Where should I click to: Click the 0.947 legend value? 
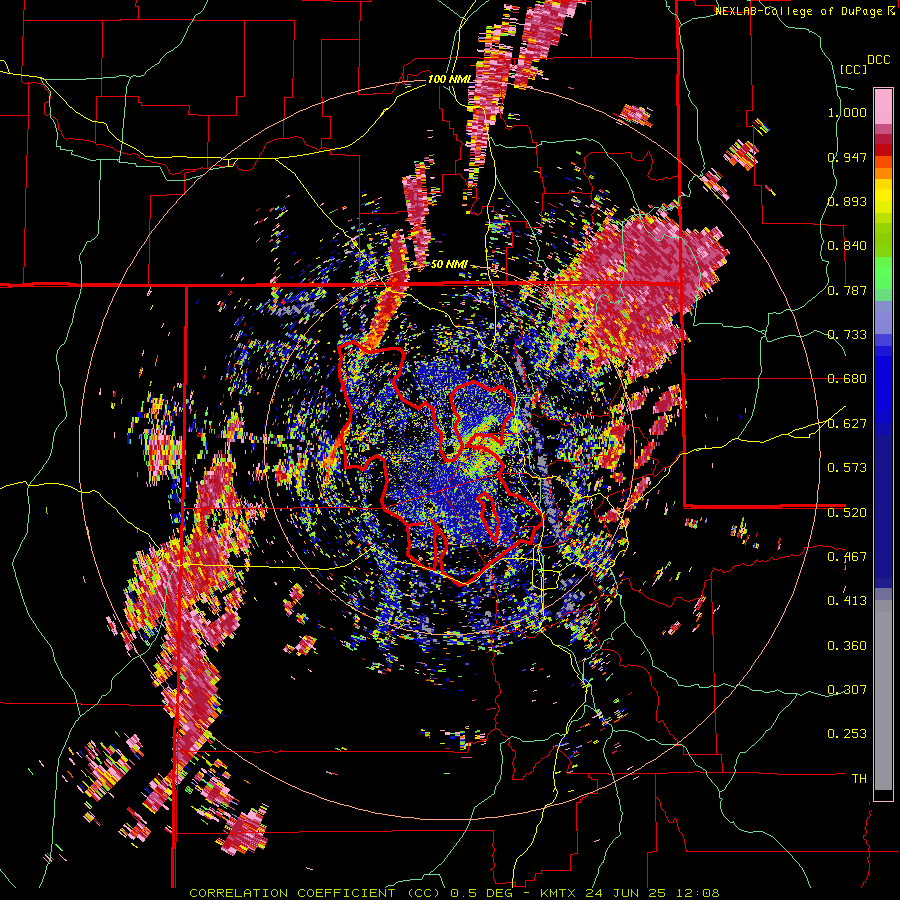click(847, 157)
